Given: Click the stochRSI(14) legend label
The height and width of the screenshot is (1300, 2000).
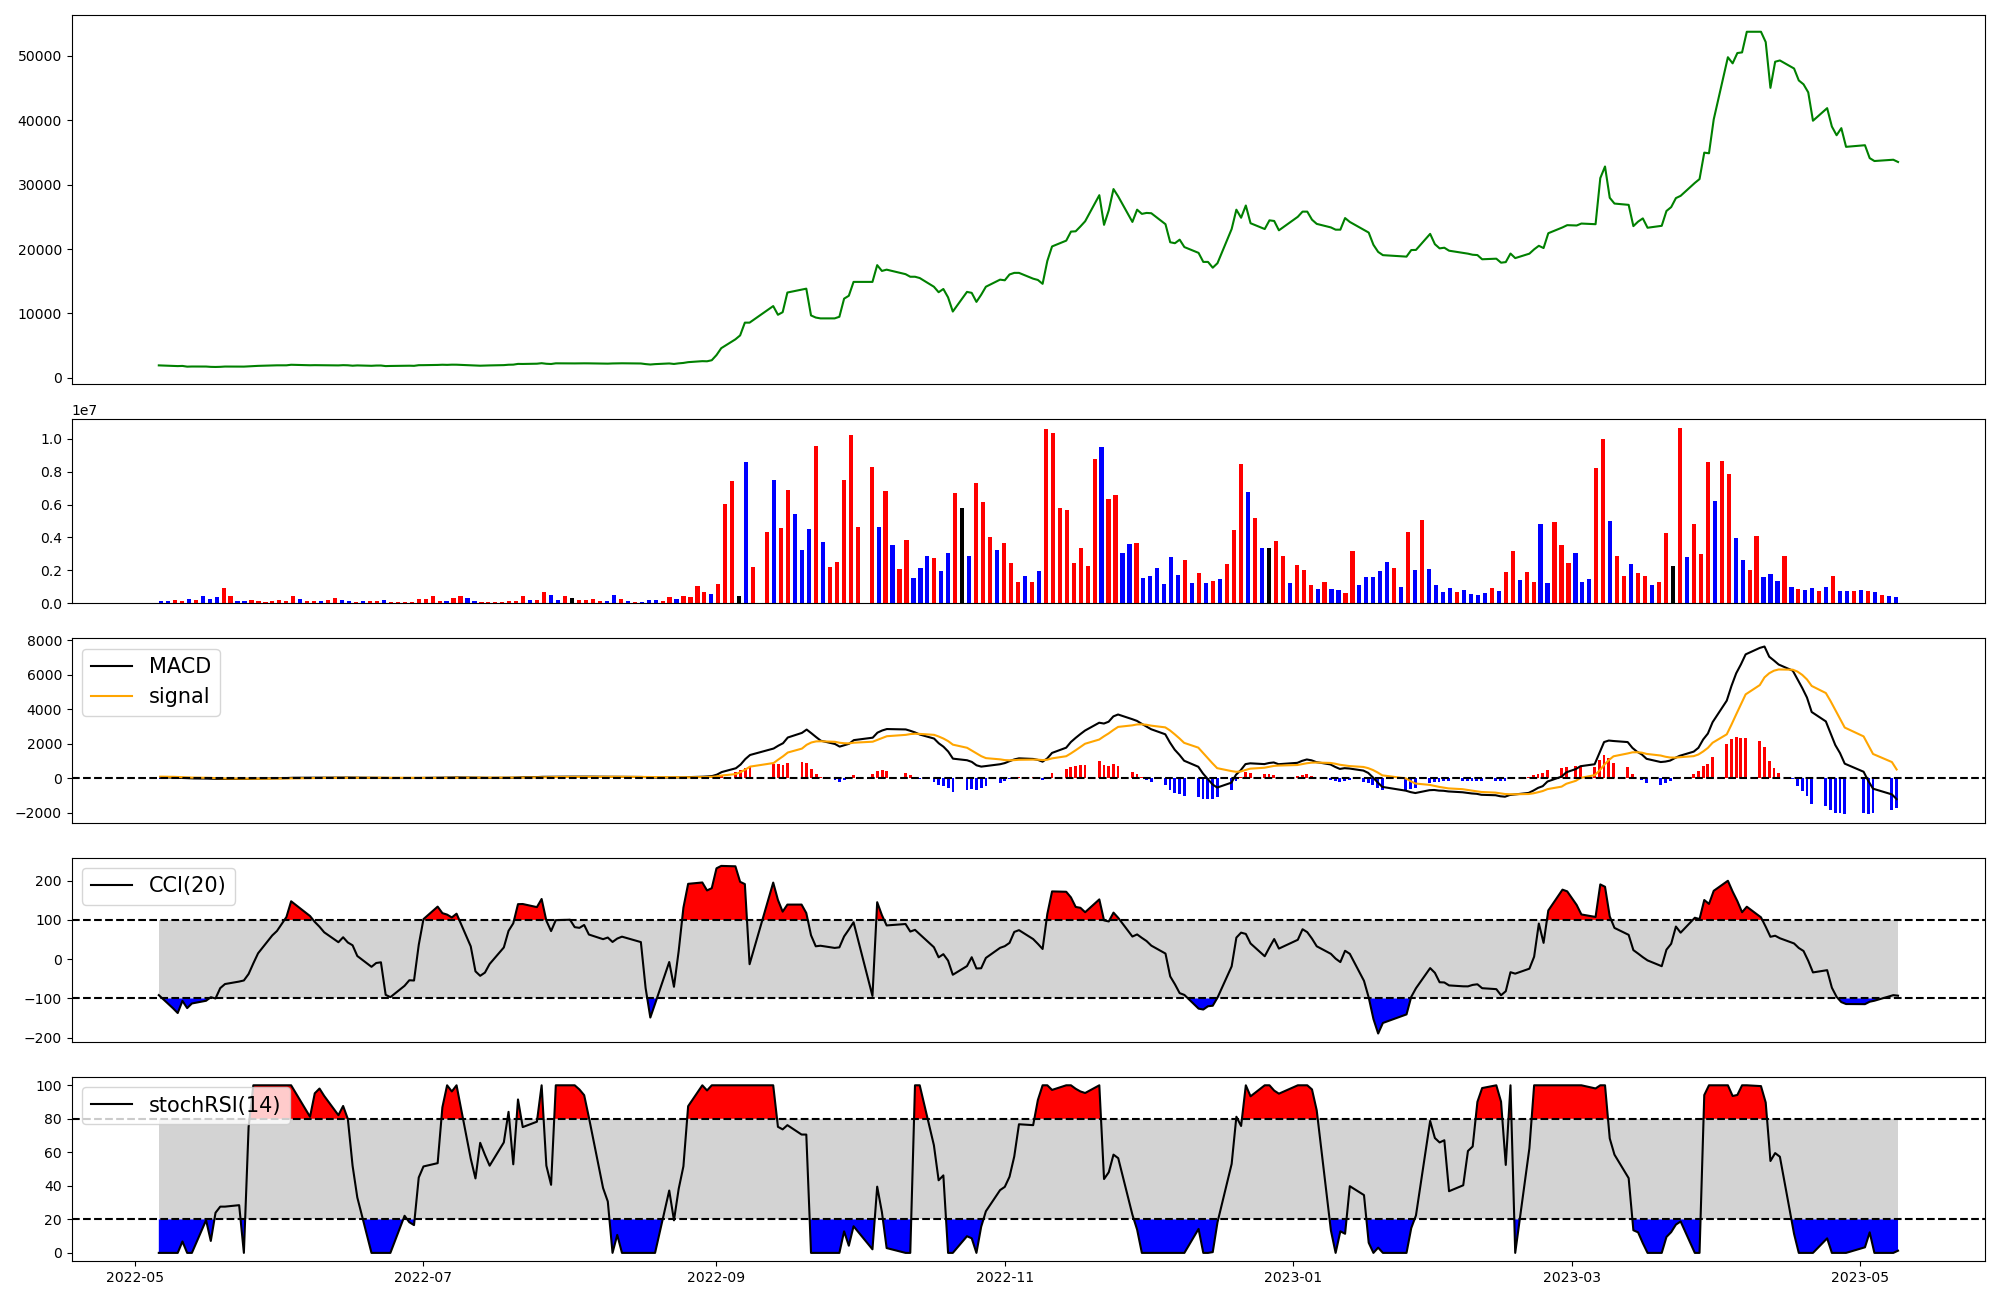Looking at the screenshot, I should click(214, 1105).
